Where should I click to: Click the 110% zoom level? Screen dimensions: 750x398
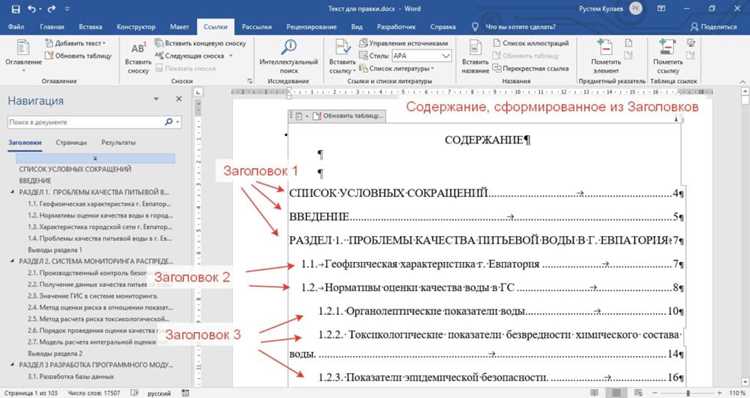(x=737, y=393)
